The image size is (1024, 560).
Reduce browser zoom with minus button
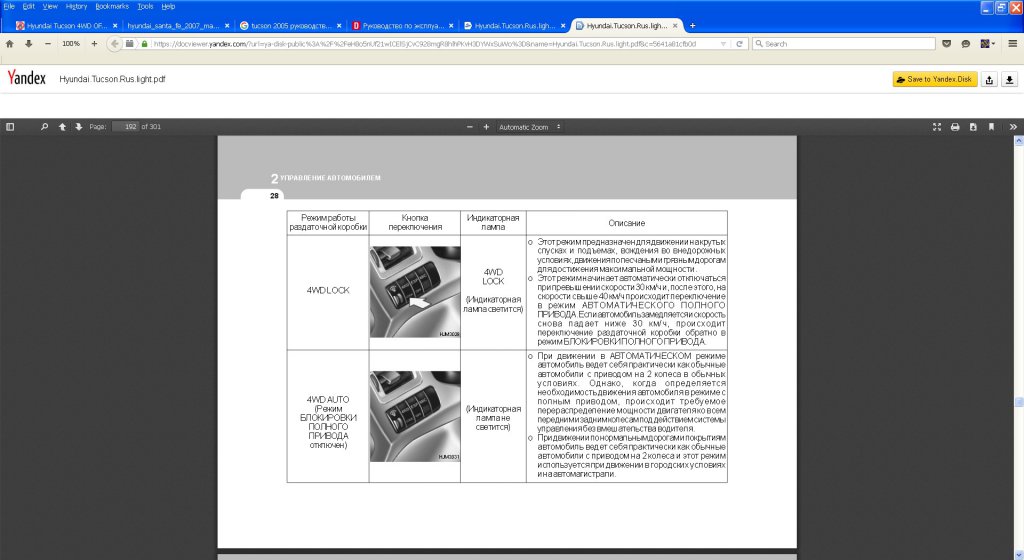[48, 44]
